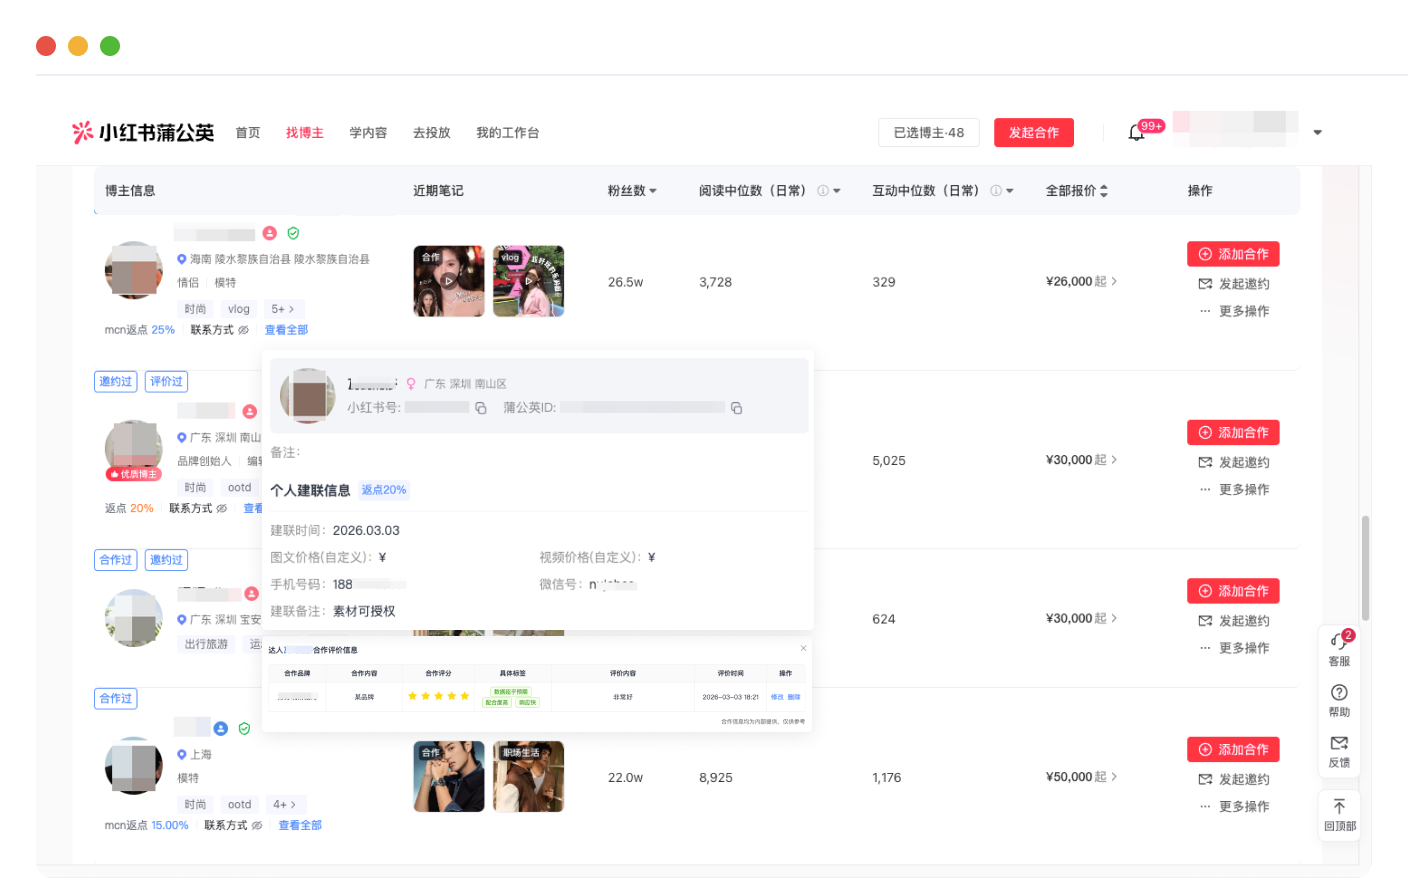Copy the 小红书号 using its copy icon

tap(481, 408)
